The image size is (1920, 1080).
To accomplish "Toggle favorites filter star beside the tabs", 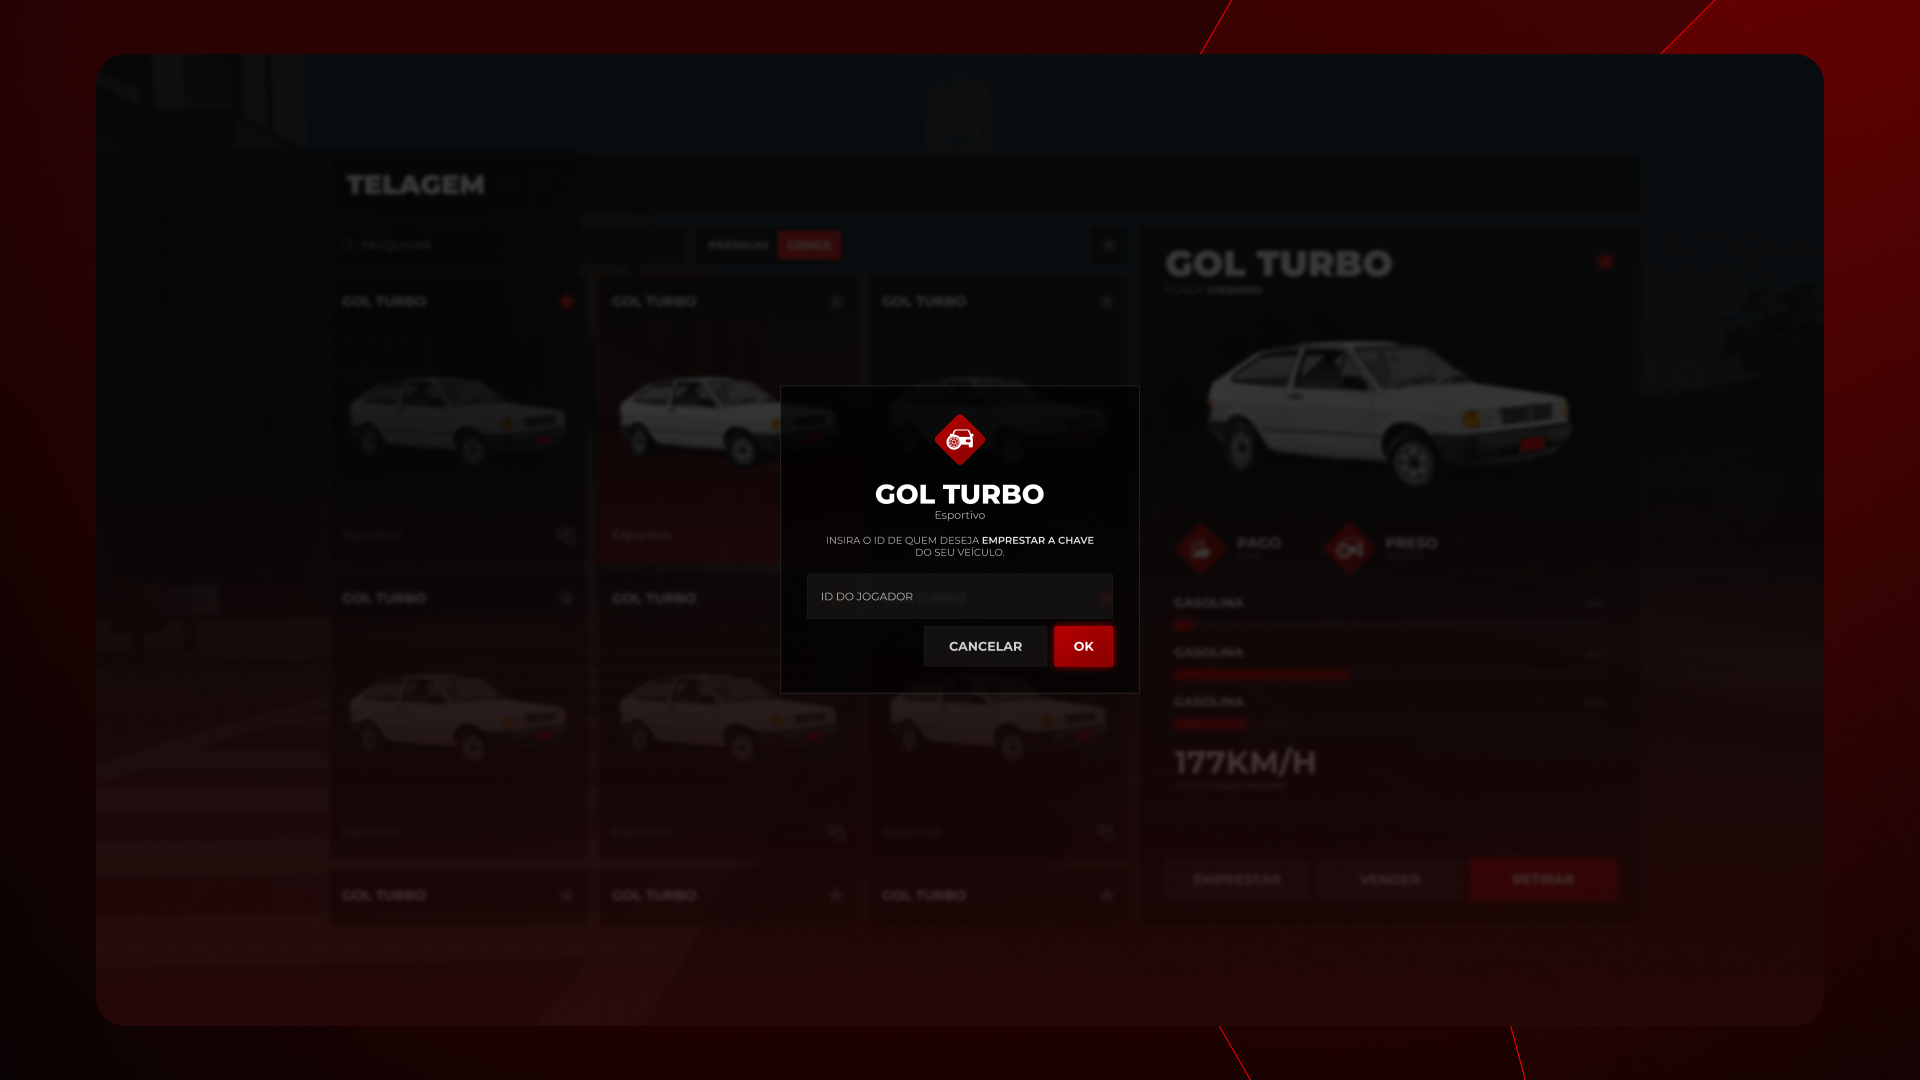I will click(1108, 245).
